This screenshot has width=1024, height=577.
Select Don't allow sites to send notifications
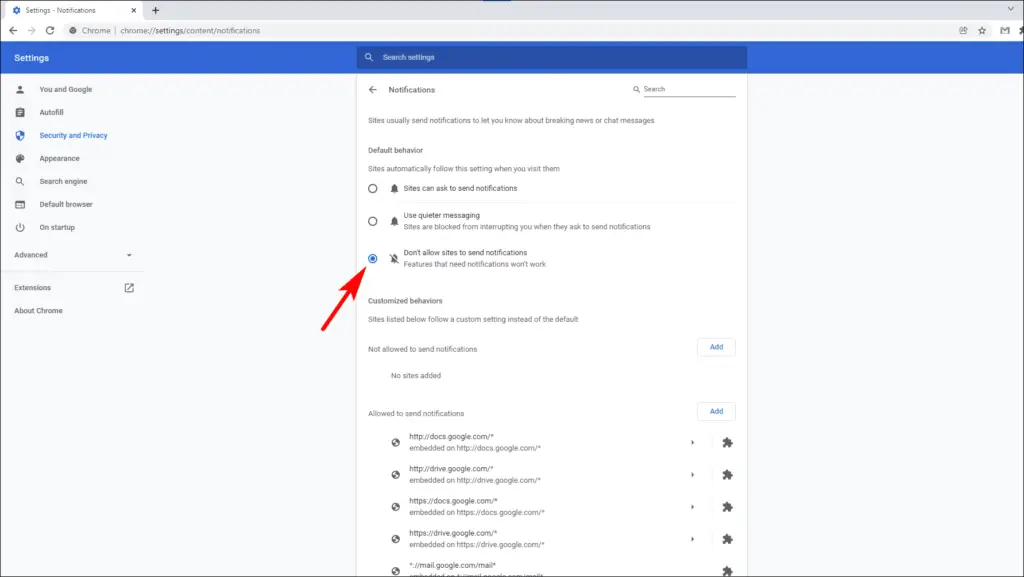pyautogui.click(x=373, y=258)
